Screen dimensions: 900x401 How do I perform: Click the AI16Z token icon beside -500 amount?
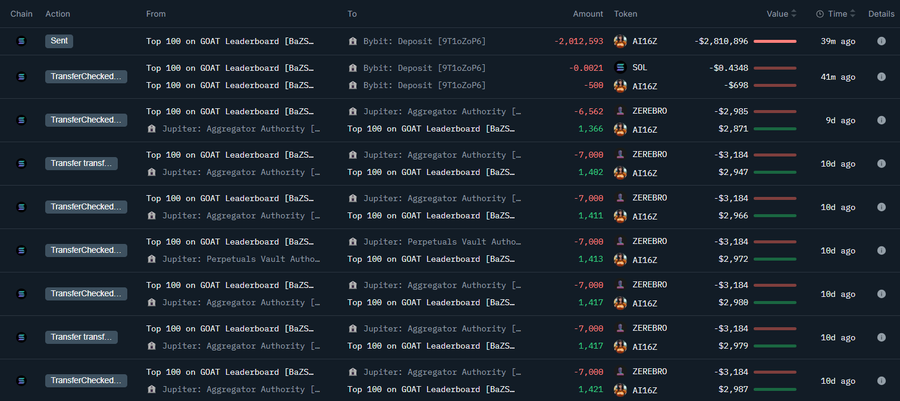tap(620, 85)
